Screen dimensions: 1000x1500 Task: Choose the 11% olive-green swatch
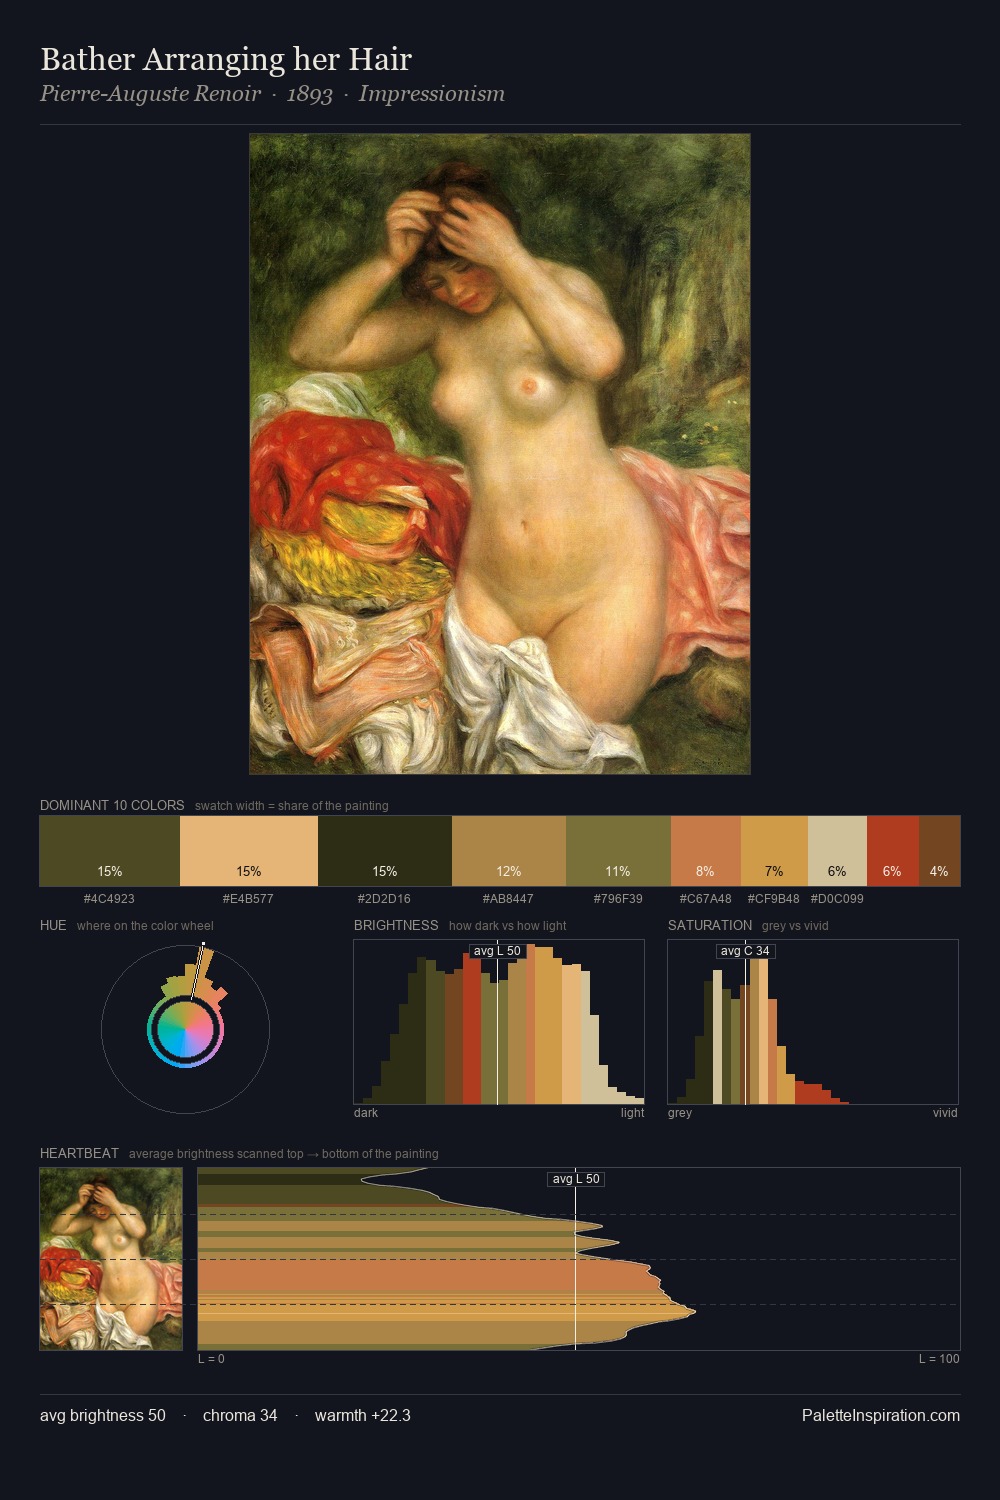[x=618, y=851]
